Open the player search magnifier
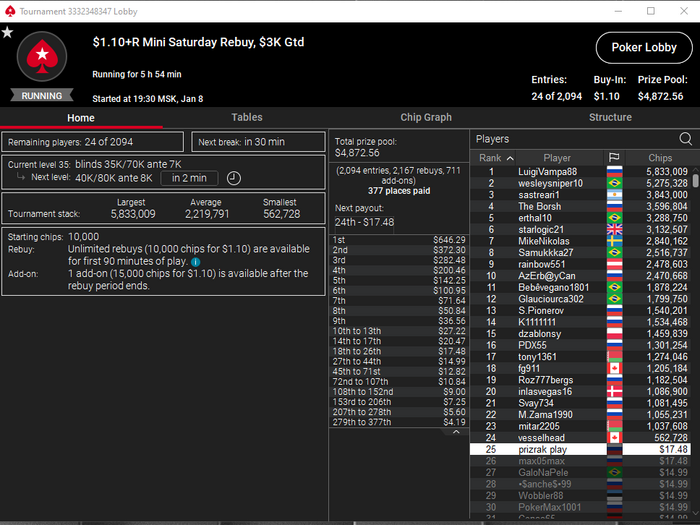This screenshot has height=525, width=700. (685, 139)
